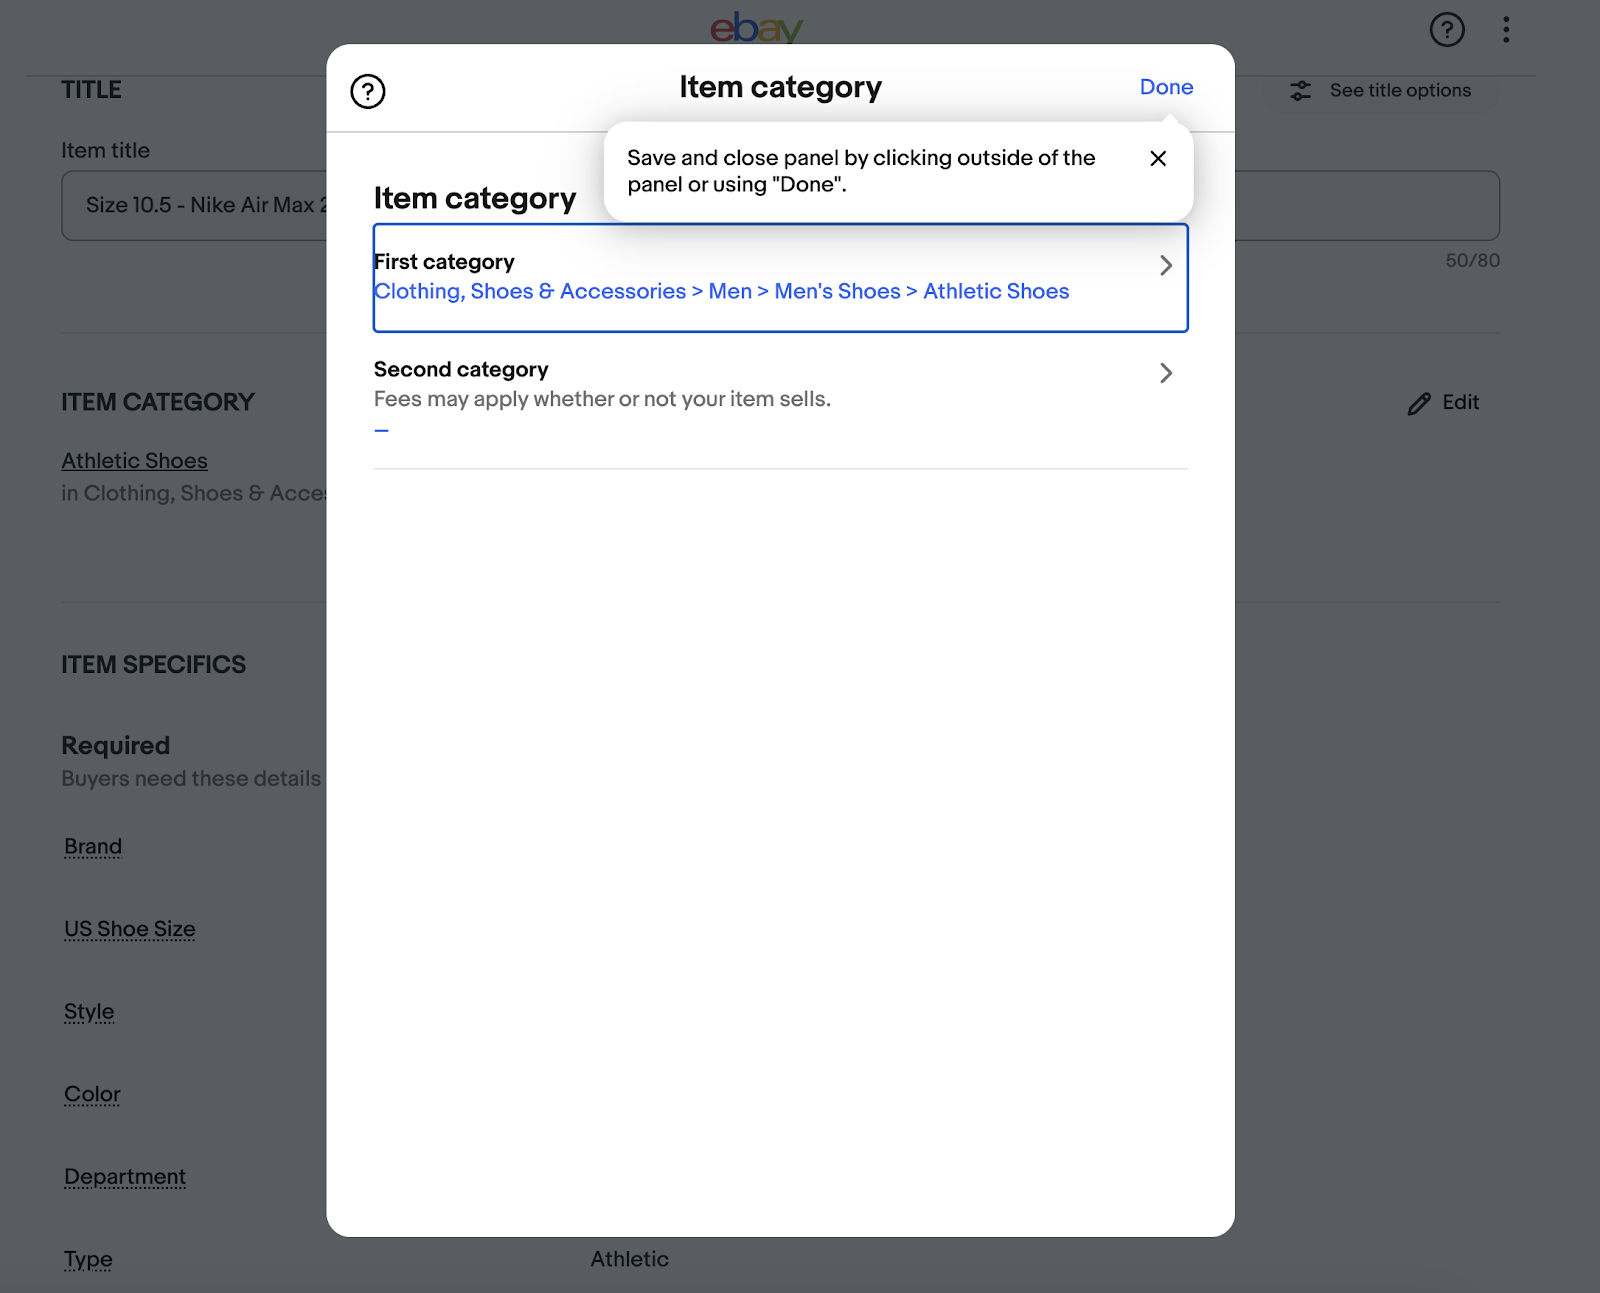Image resolution: width=1600 pixels, height=1293 pixels.
Task: Open the Department item specific
Action: pyautogui.click(x=124, y=1177)
